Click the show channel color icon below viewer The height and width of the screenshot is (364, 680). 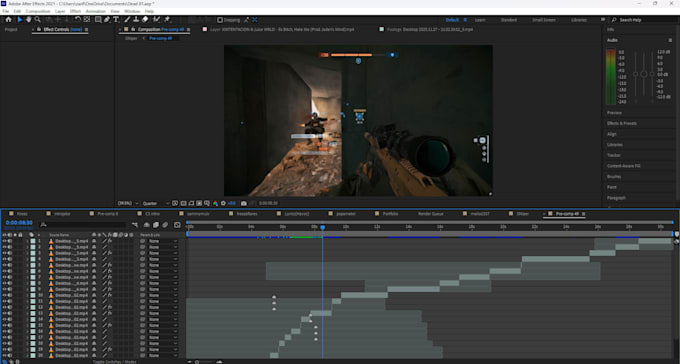[x=215, y=203]
